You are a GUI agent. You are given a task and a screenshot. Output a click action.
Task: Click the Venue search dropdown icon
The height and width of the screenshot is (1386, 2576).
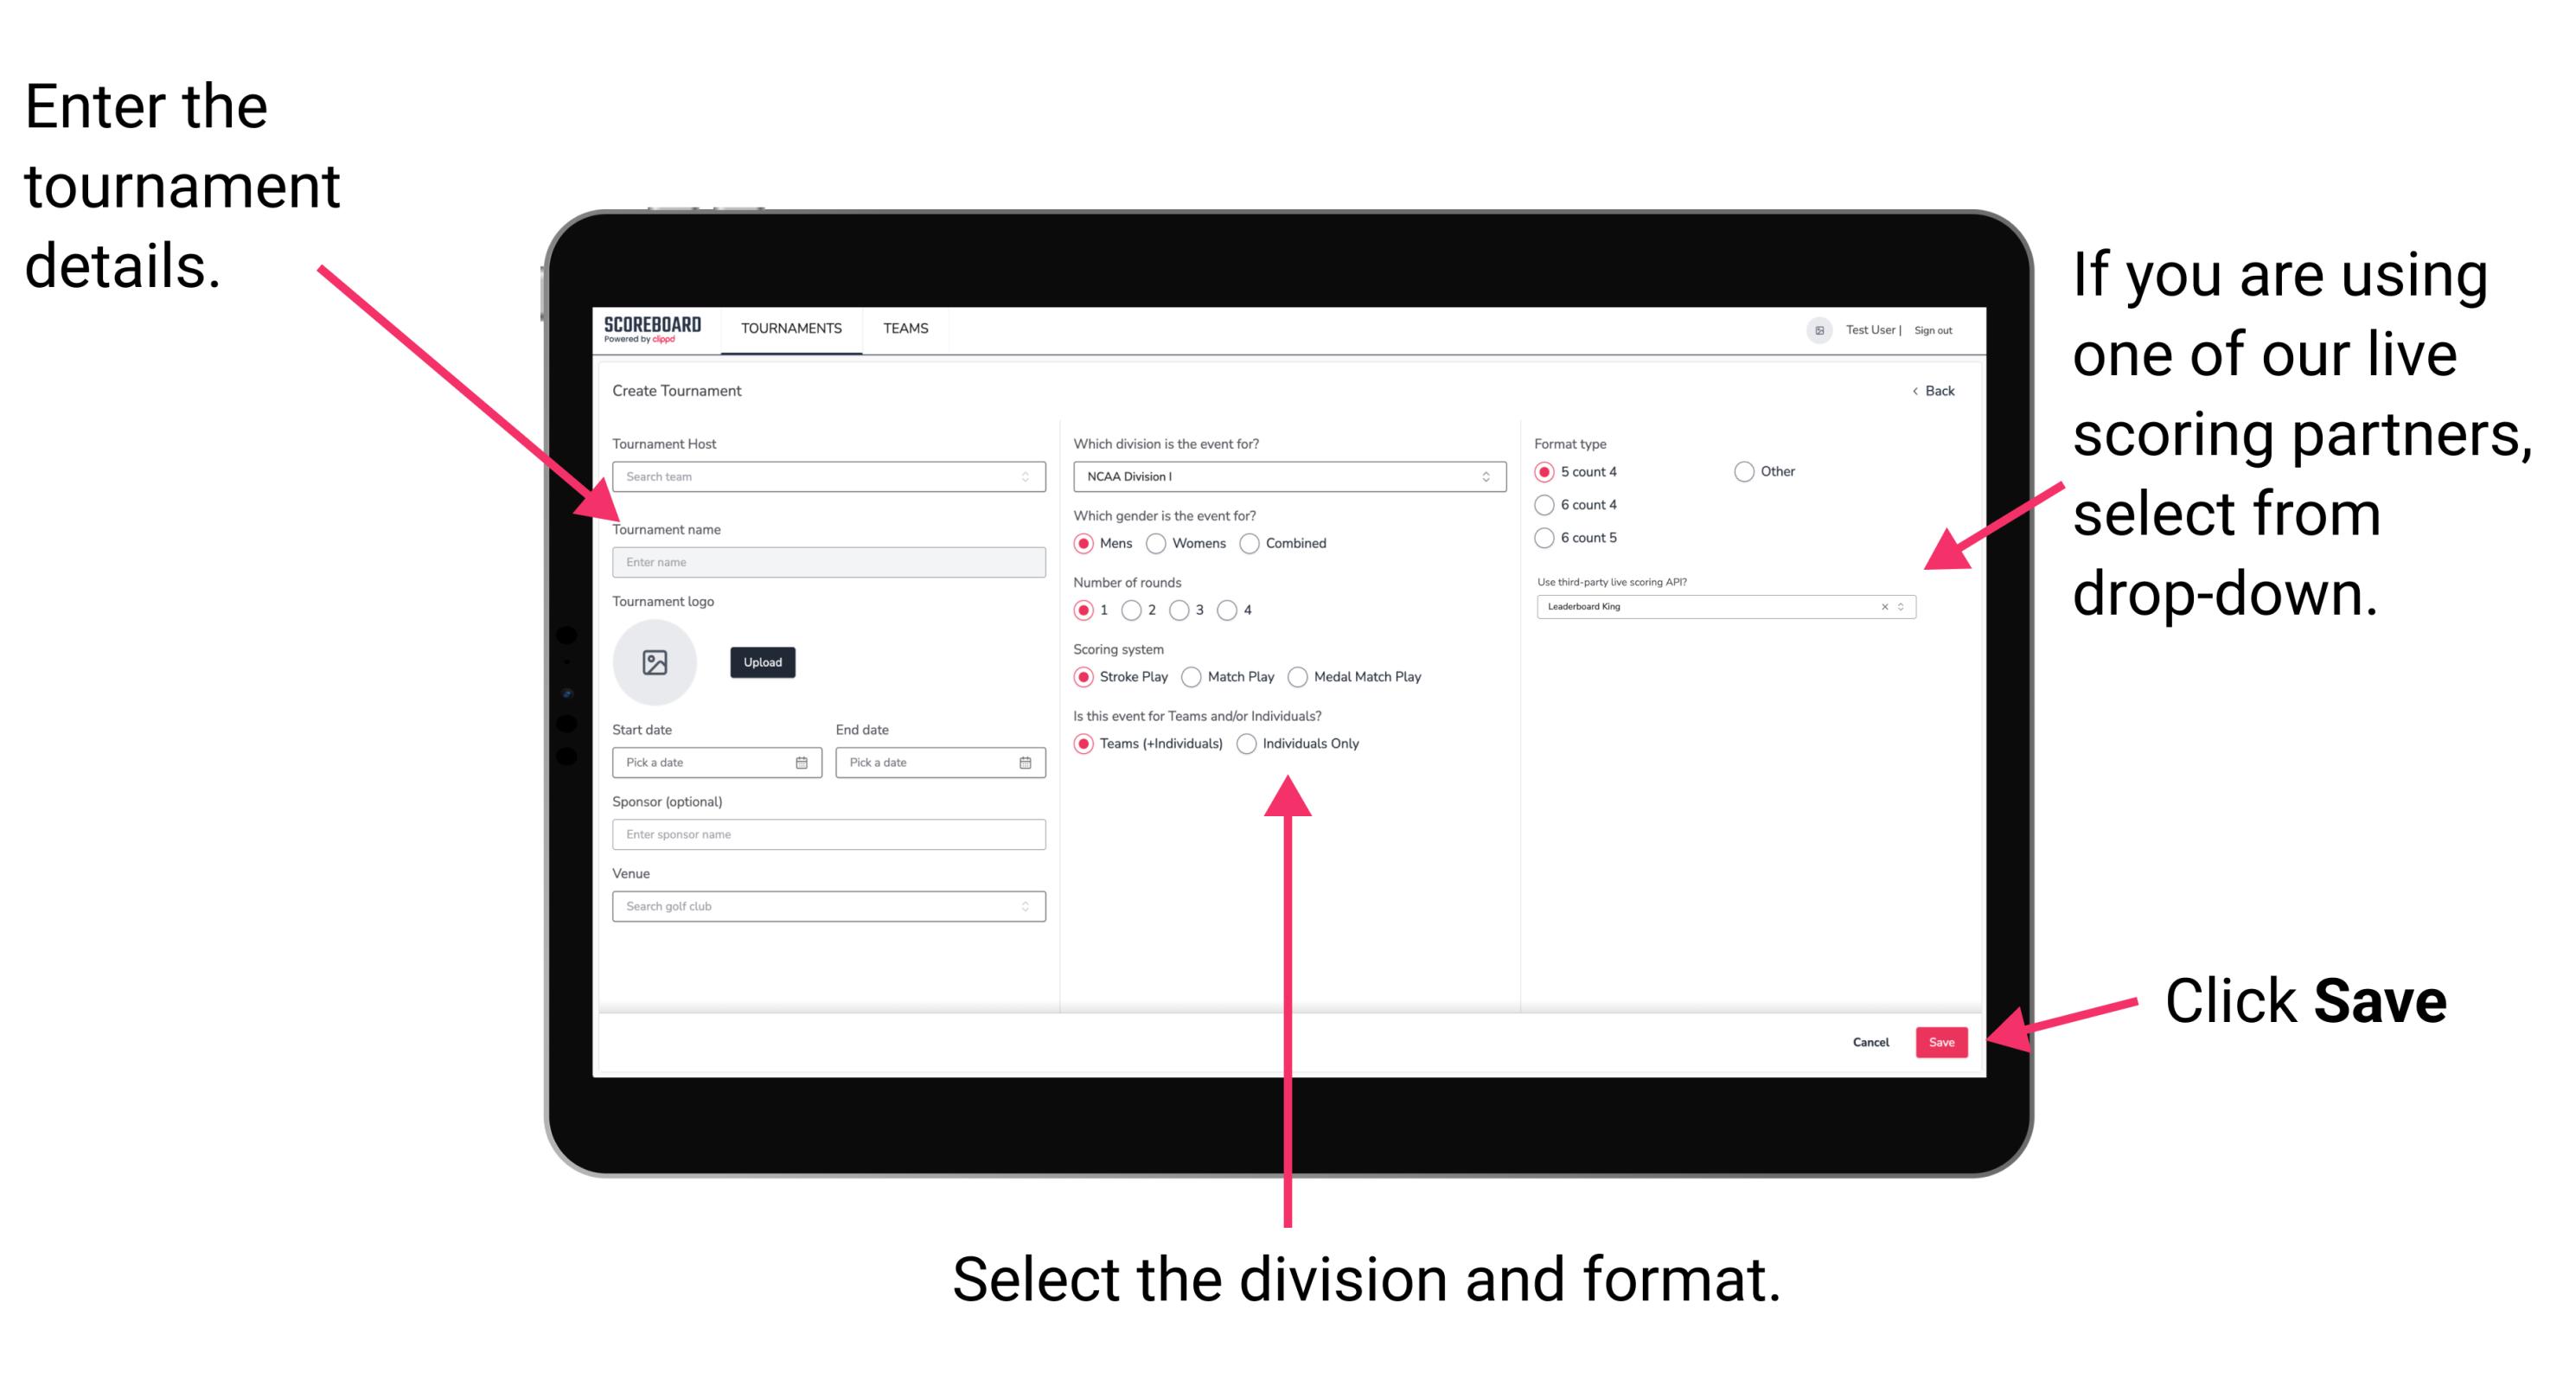[1026, 906]
